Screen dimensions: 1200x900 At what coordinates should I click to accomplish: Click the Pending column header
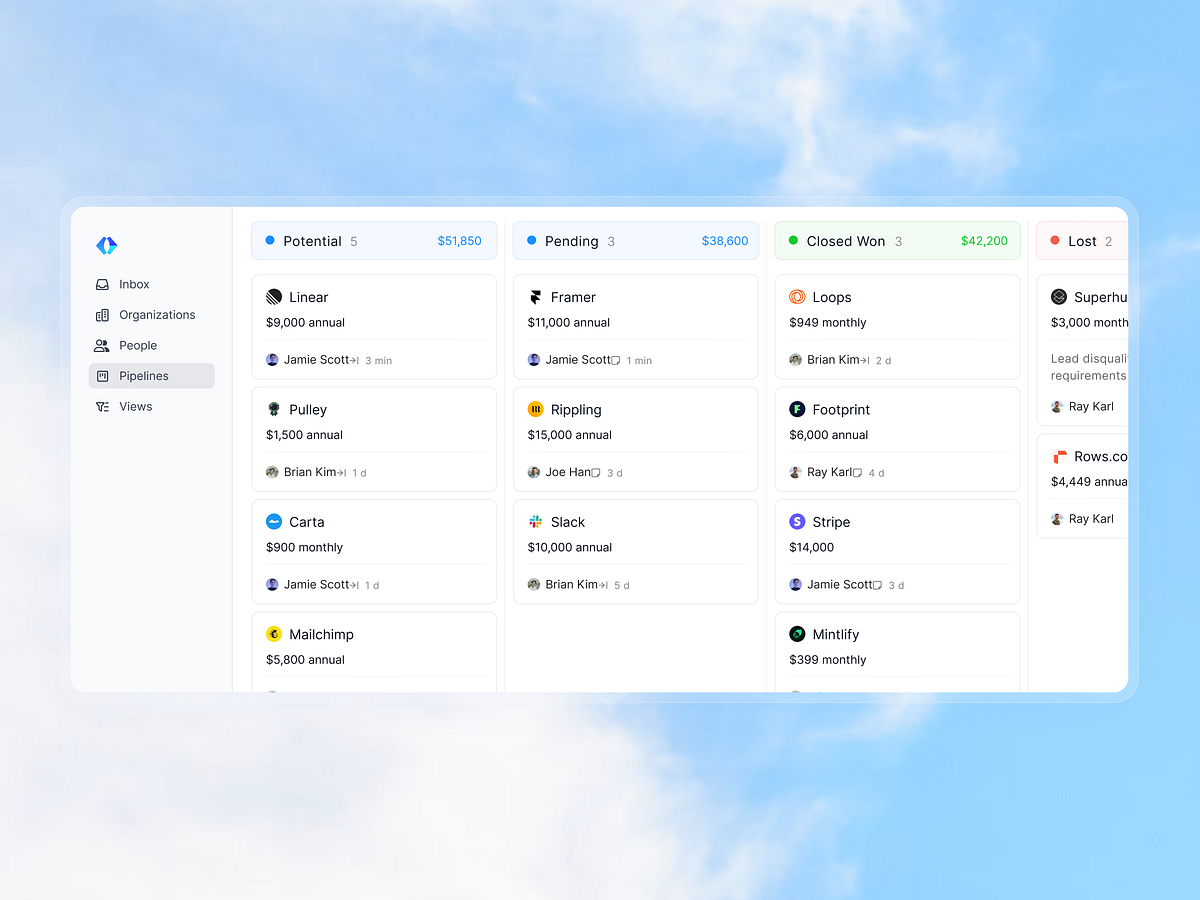pyautogui.click(x=636, y=241)
